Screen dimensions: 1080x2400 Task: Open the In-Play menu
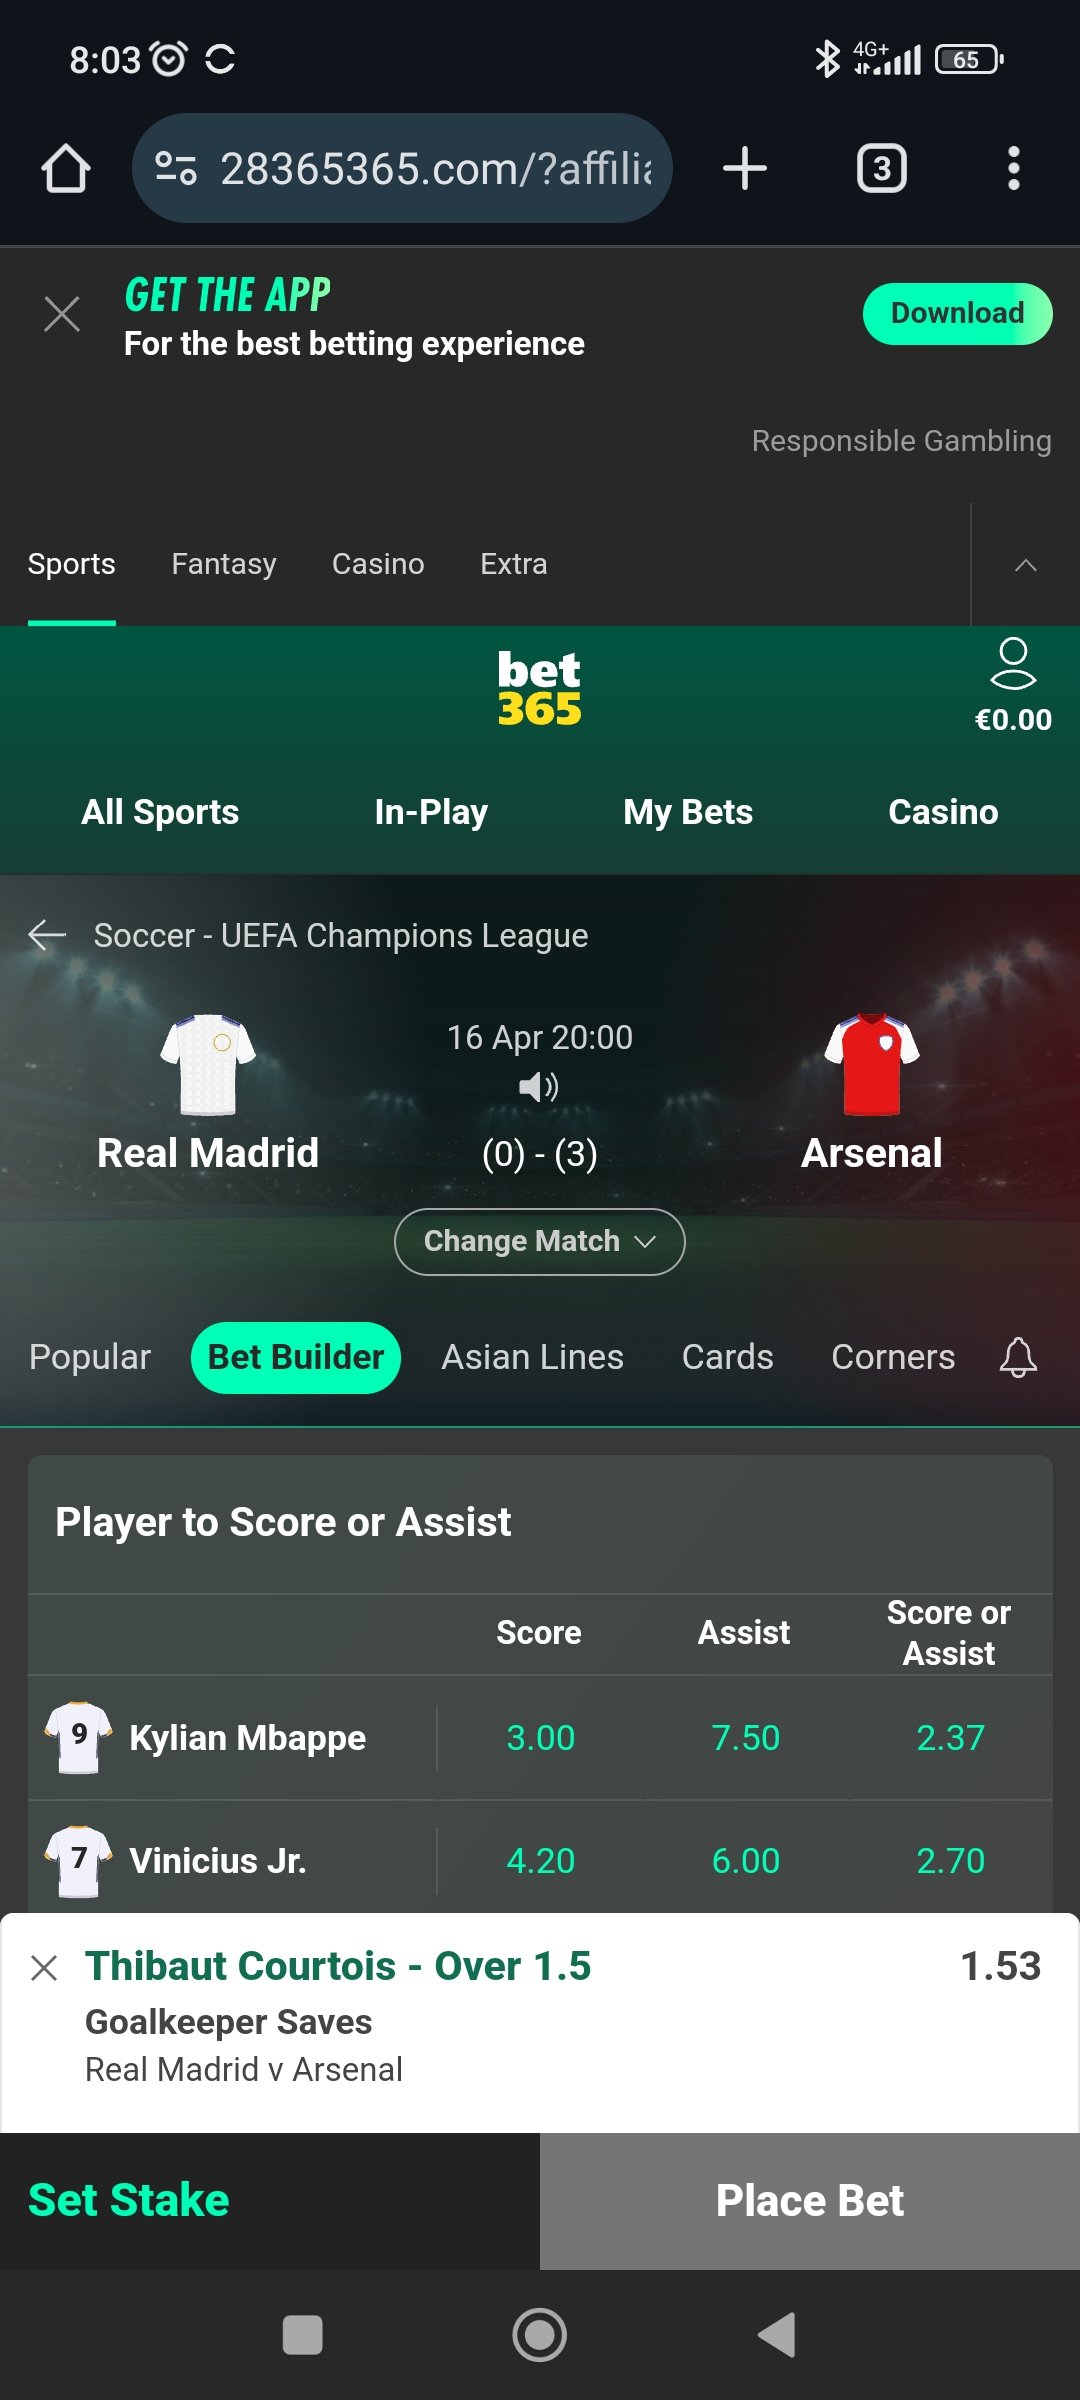pyautogui.click(x=431, y=812)
